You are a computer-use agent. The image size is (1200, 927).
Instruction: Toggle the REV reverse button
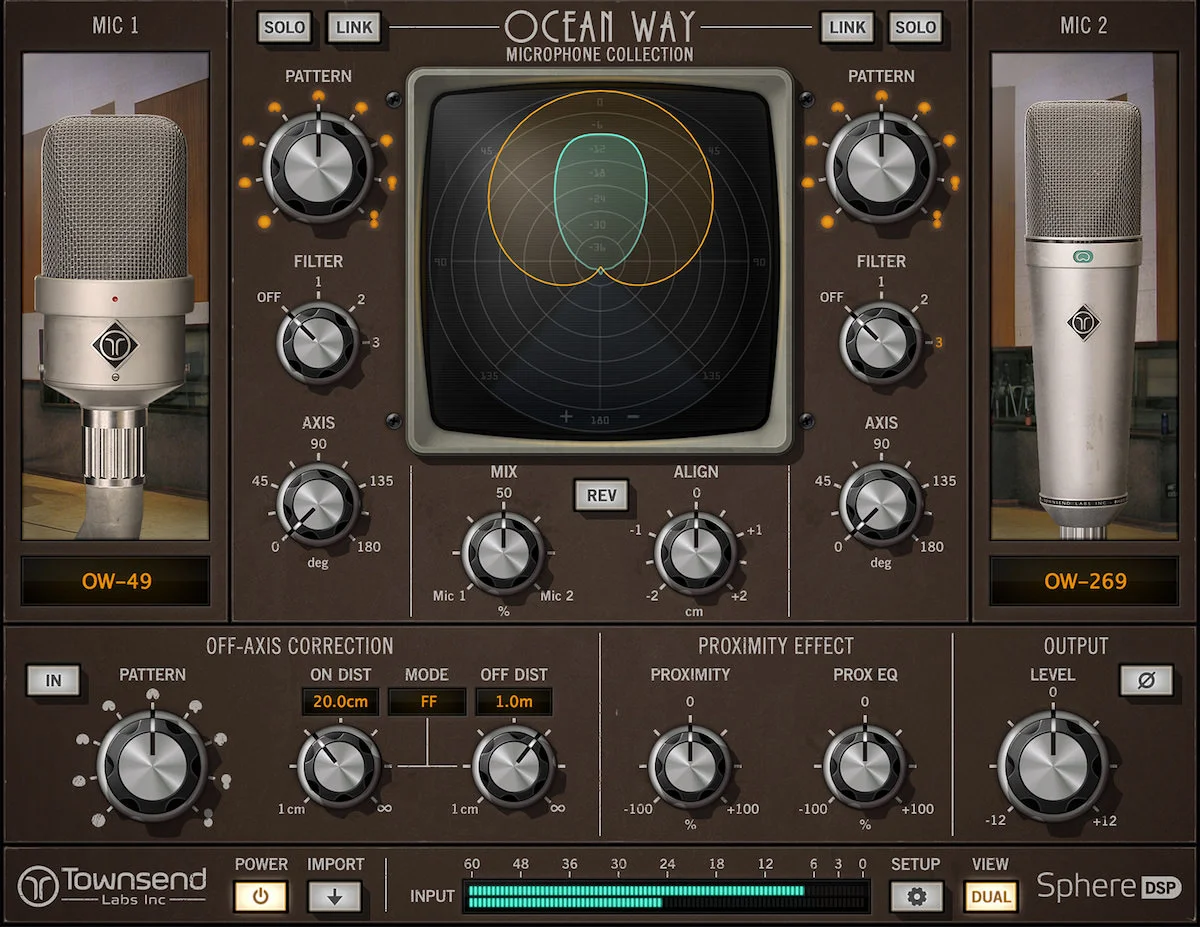pyautogui.click(x=601, y=495)
